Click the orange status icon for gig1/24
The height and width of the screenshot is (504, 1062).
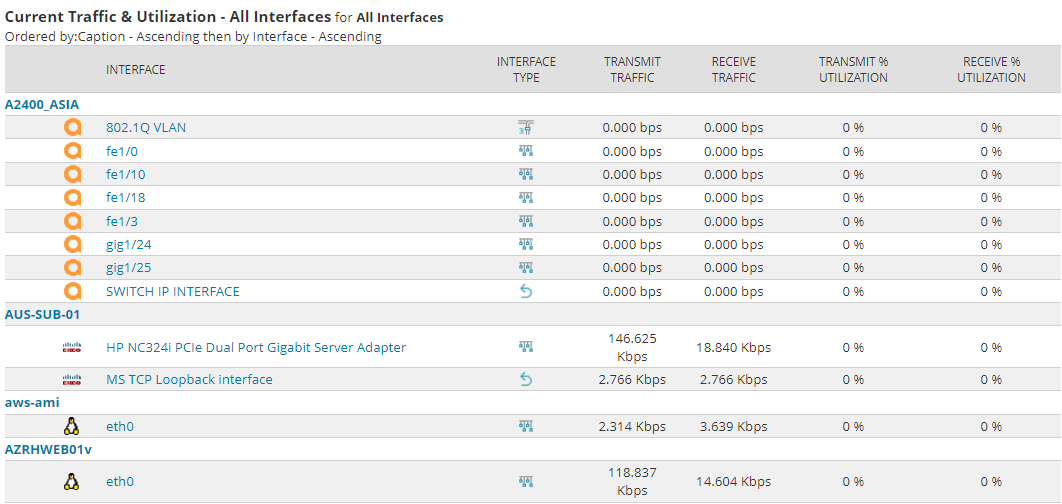point(72,244)
